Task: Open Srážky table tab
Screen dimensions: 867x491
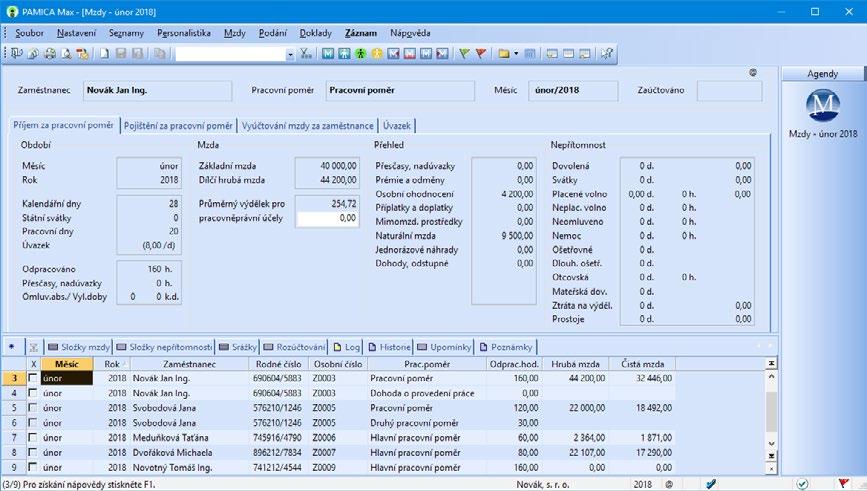Action: point(238,347)
